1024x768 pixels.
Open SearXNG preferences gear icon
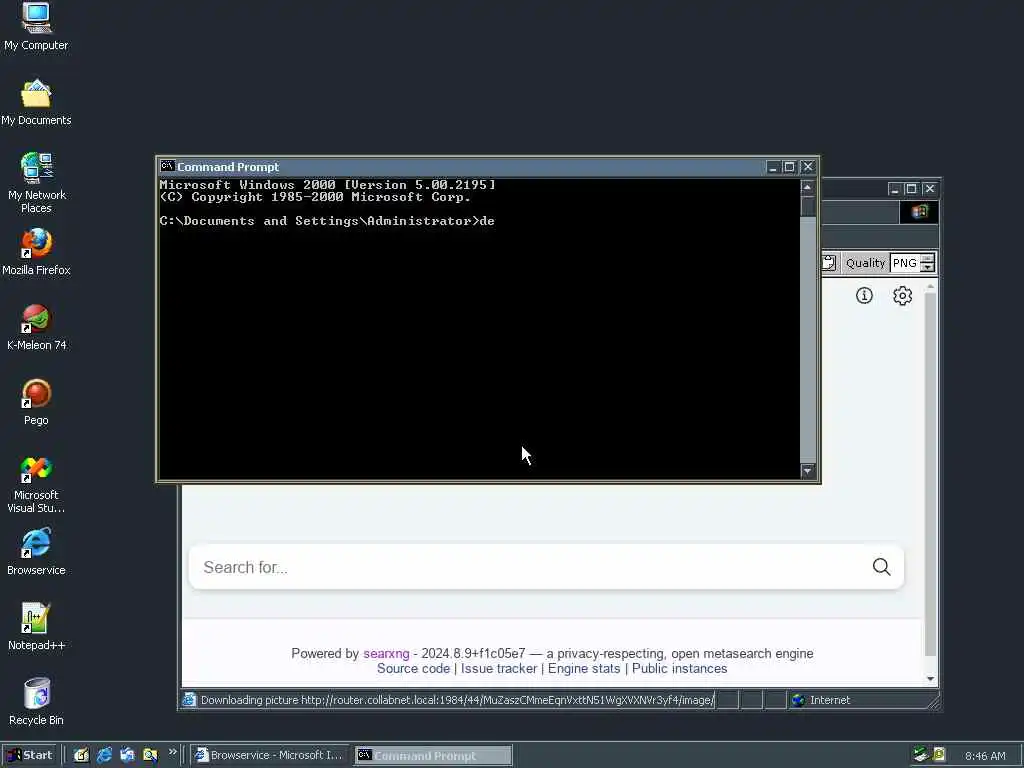pyautogui.click(x=903, y=296)
